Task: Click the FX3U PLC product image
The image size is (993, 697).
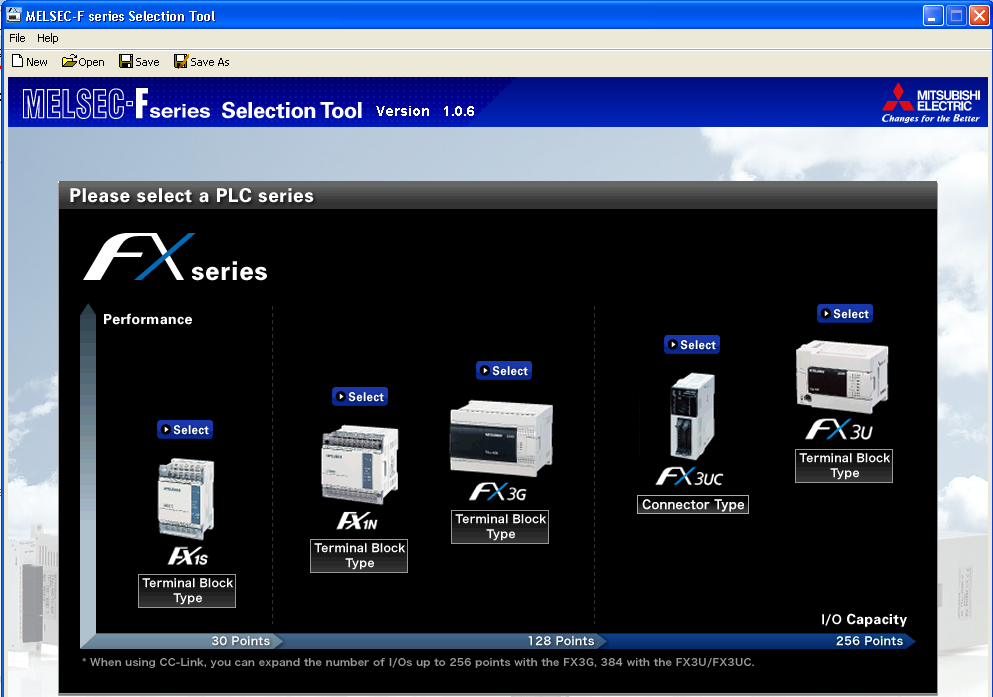Action: click(842, 377)
